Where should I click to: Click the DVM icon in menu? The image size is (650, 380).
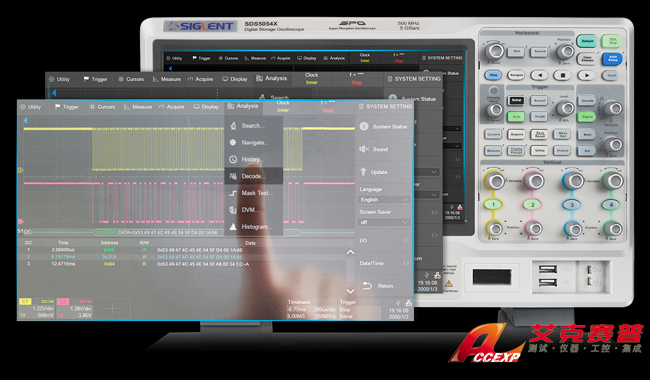point(233,210)
